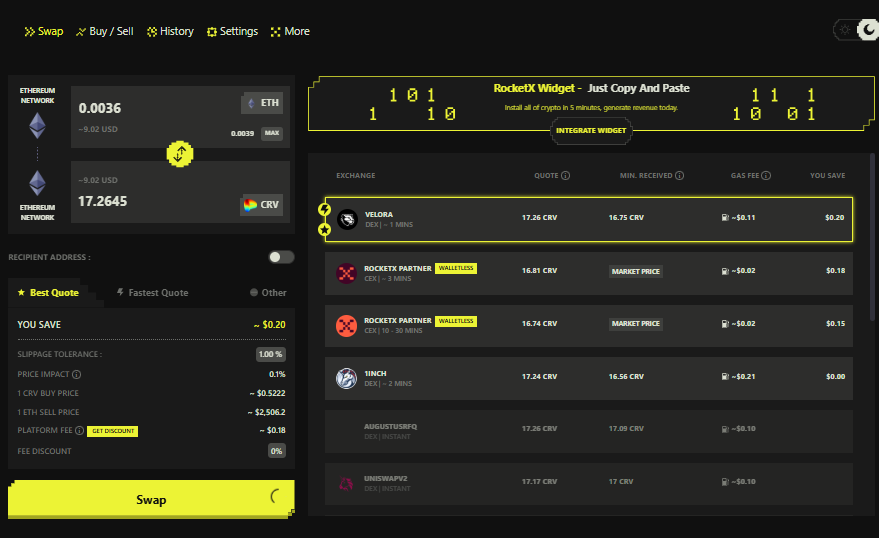The image size is (879, 538).
Task: Click the Platform Fee info icon
Action: click(x=80, y=430)
